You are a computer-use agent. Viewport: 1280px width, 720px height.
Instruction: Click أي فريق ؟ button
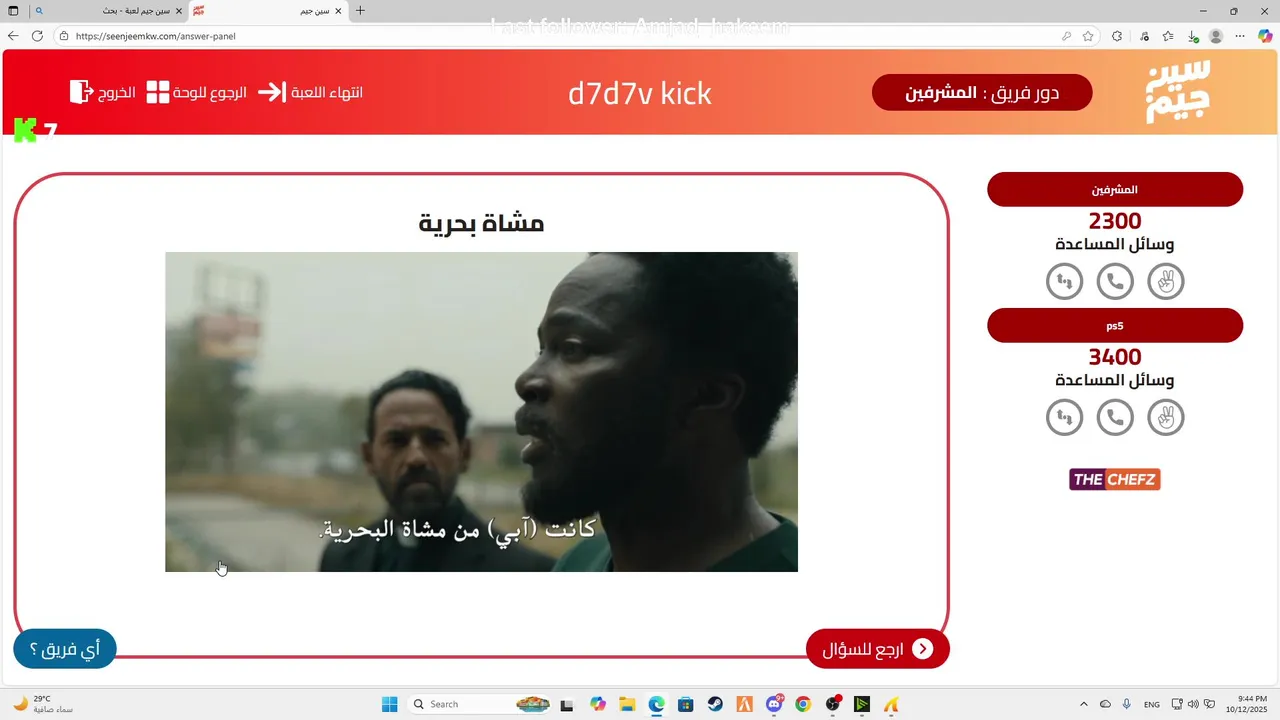tap(65, 649)
